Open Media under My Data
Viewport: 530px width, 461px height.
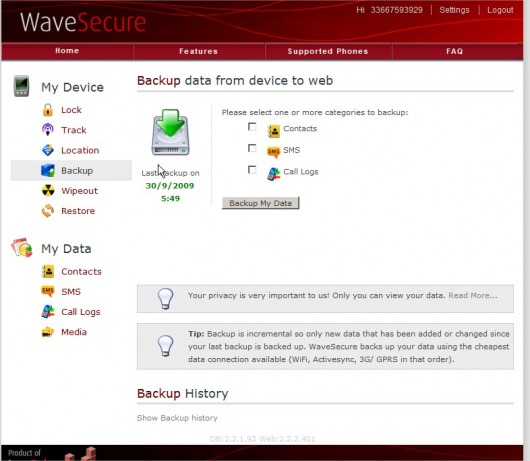pyautogui.click(x=74, y=332)
